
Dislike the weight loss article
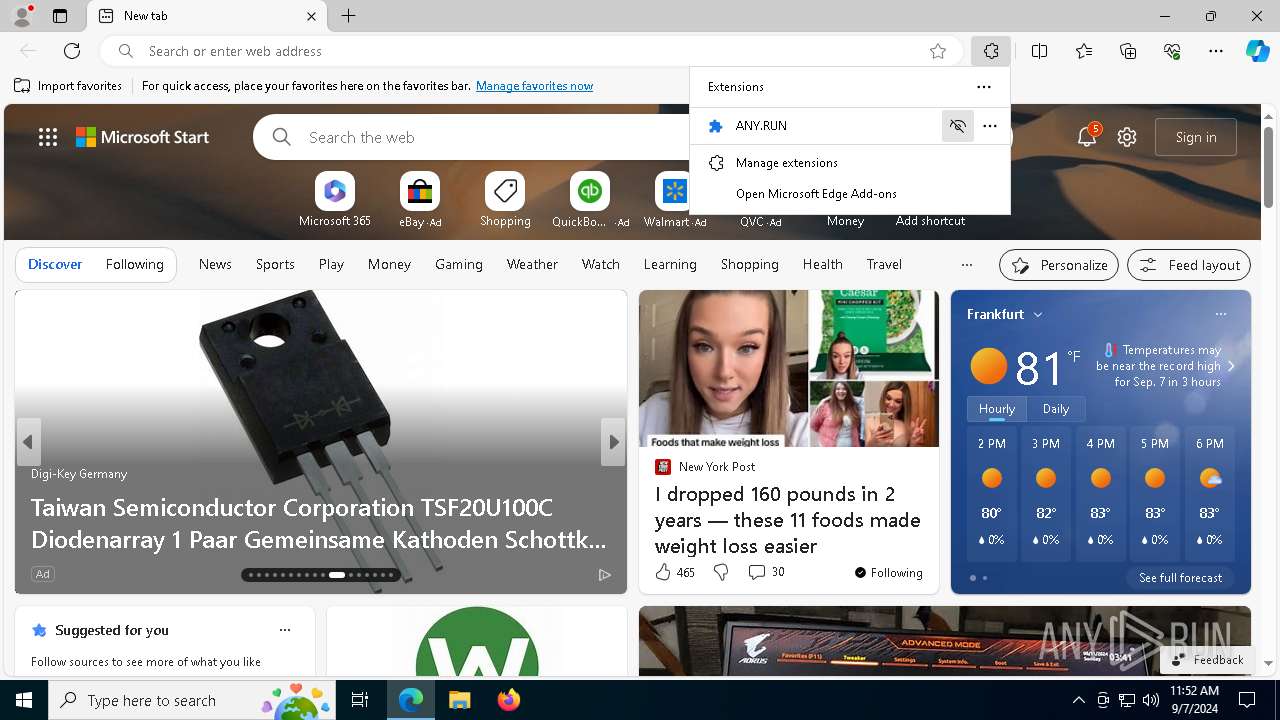click(721, 572)
